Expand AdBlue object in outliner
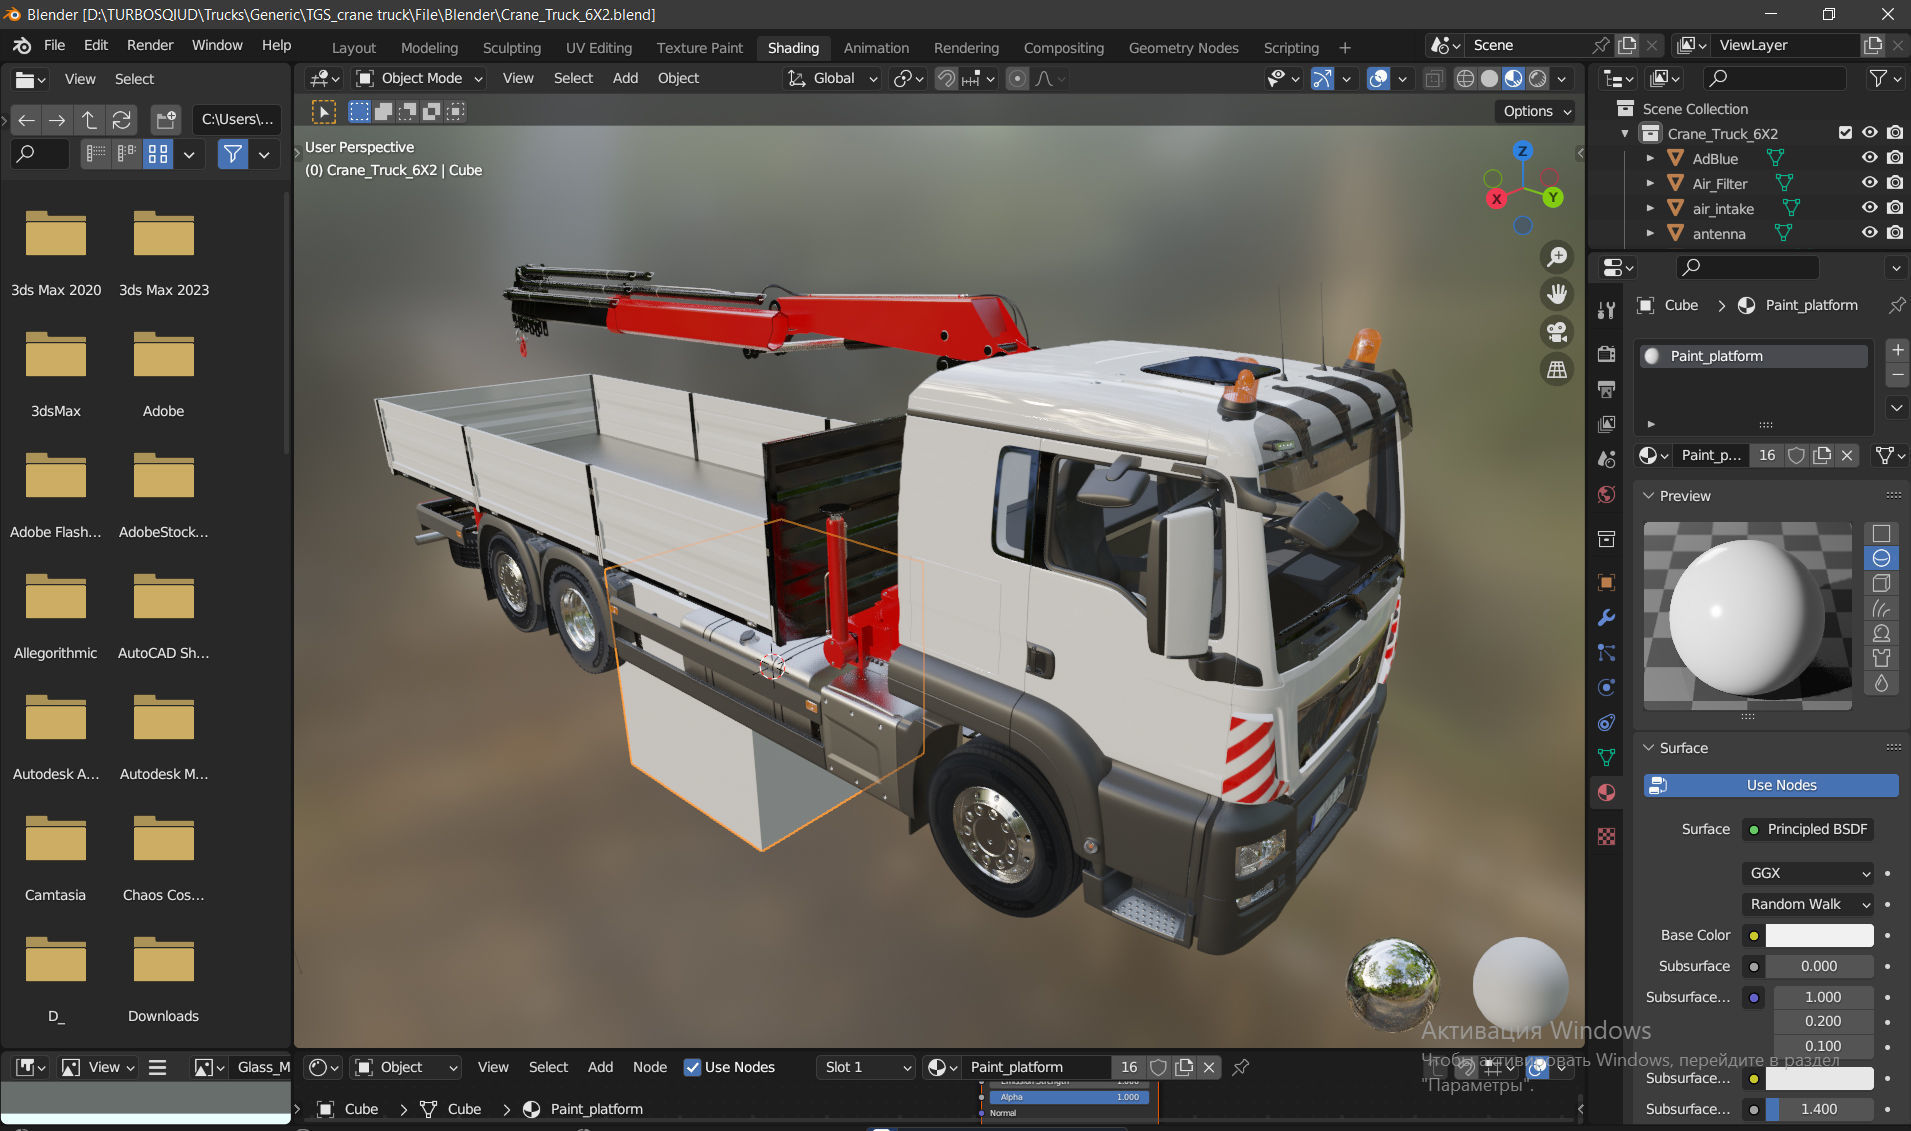This screenshot has height=1131, width=1911. click(x=1650, y=158)
